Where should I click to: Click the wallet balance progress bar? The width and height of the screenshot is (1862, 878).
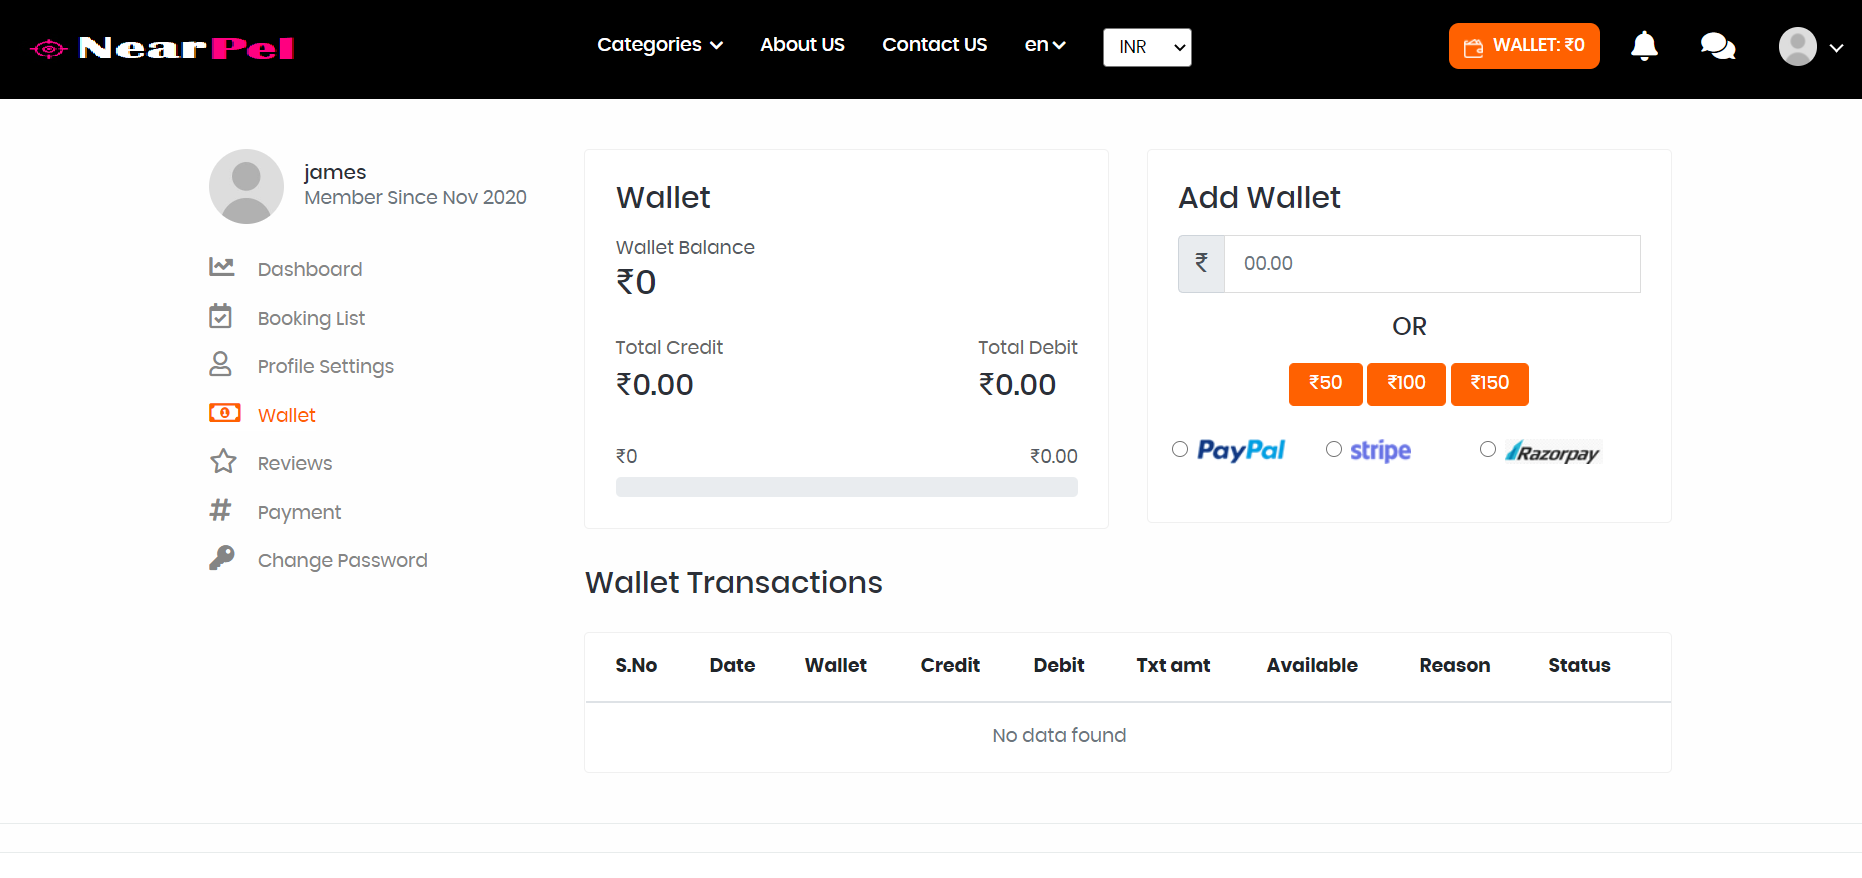pos(846,487)
